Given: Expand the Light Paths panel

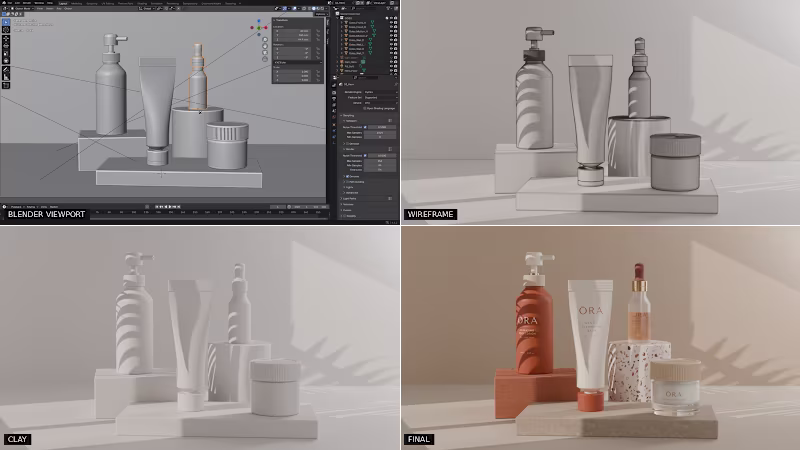Looking at the screenshot, I should 349,198.
